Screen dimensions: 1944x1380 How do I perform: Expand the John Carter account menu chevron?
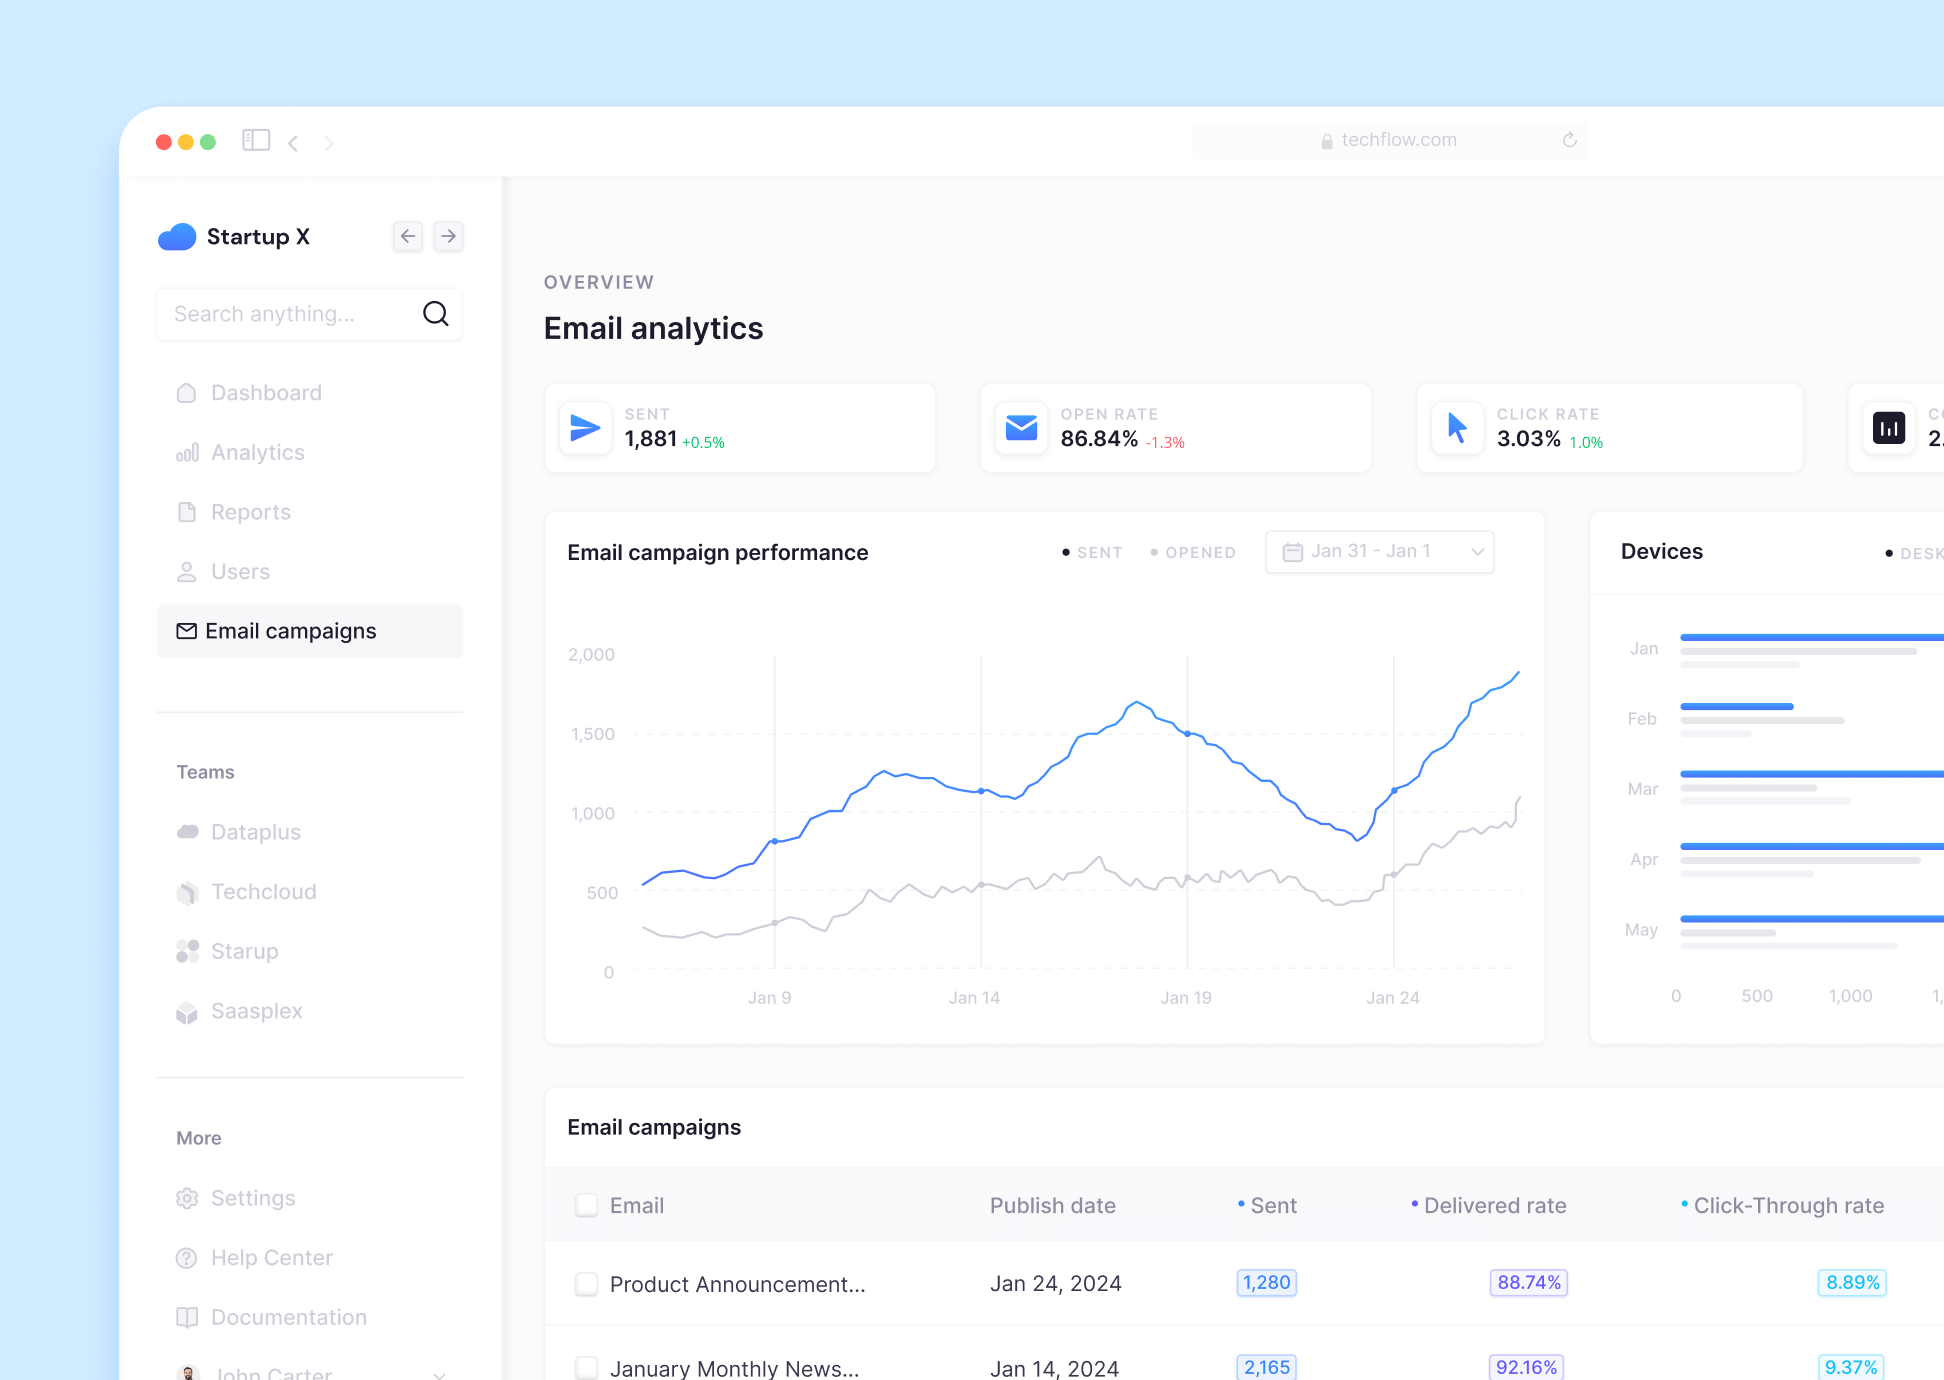(439, 1375)
